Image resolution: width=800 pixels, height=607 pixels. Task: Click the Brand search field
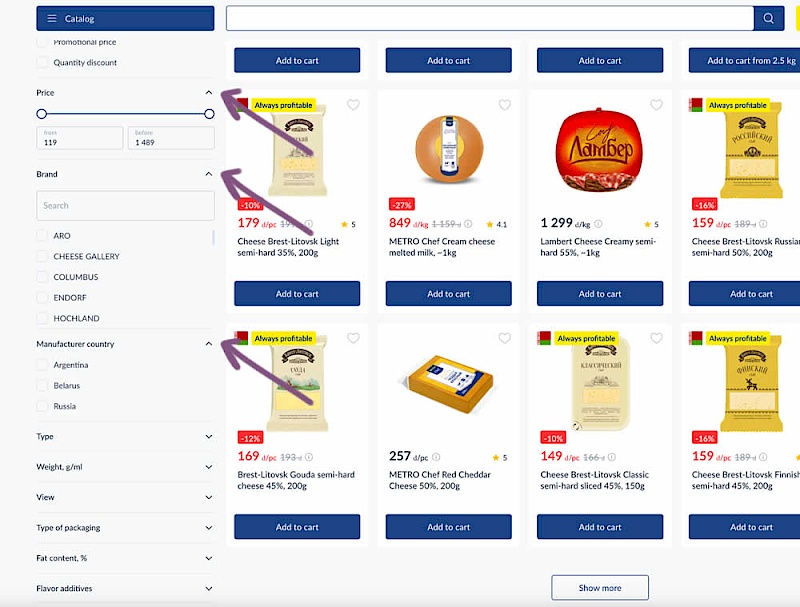coord(125,205)
